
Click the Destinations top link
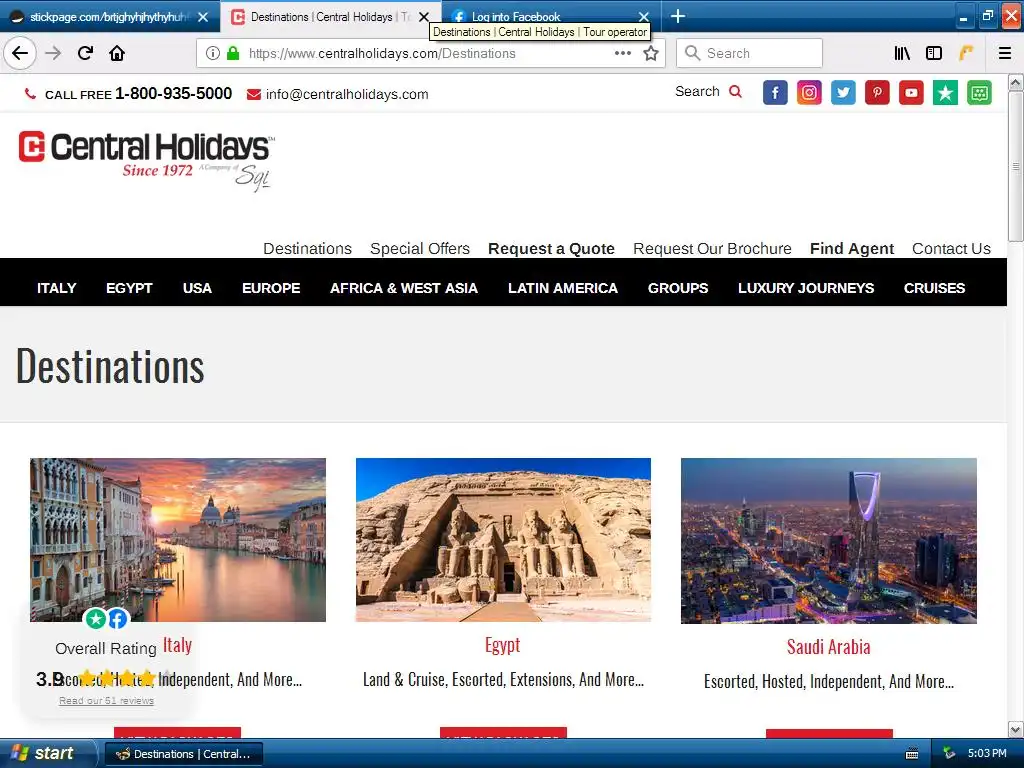[308, 248]
